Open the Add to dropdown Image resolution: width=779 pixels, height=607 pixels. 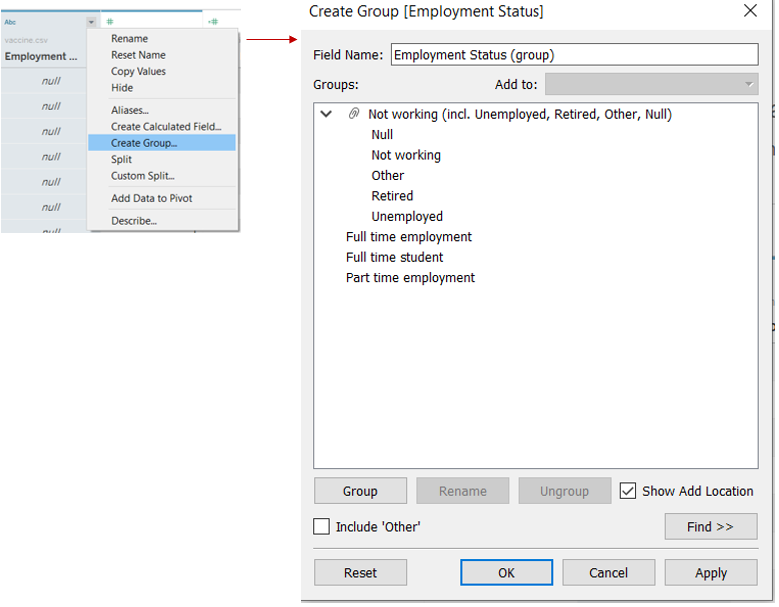point(651,85)
